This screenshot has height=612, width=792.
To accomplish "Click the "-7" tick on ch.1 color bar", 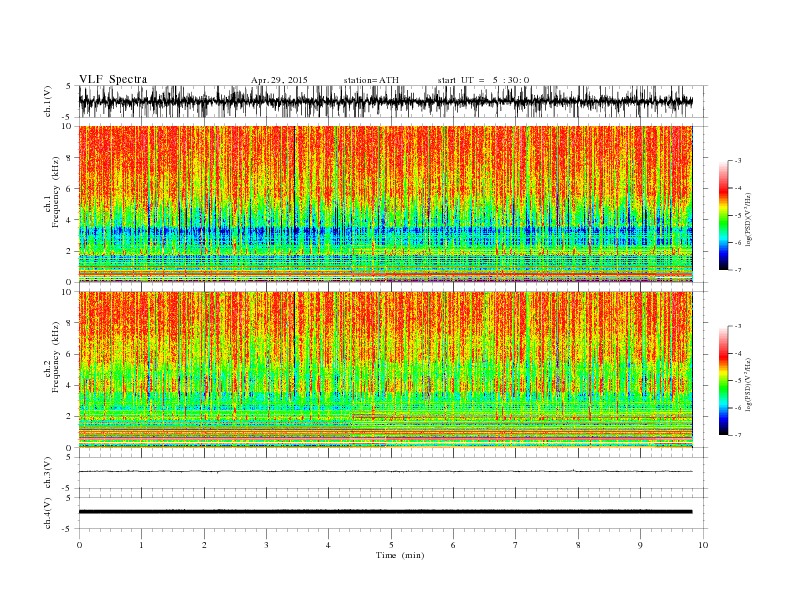I will click(x=737, y=270).
